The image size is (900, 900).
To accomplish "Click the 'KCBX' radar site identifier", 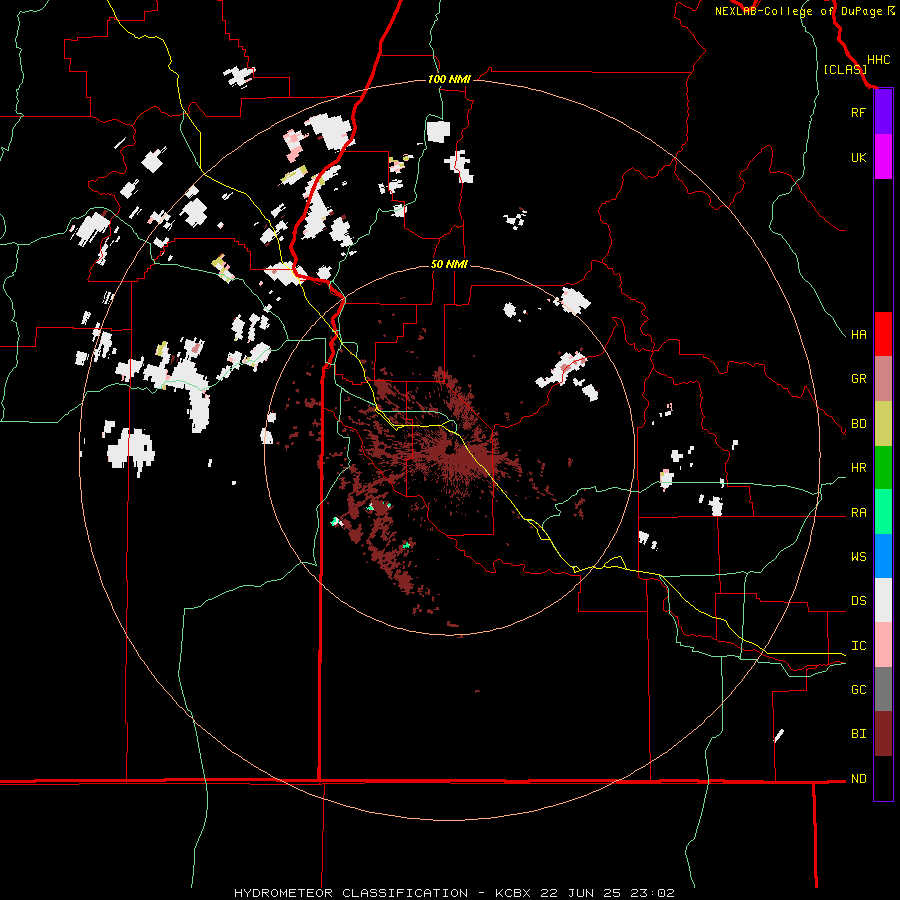I will 513,893.
